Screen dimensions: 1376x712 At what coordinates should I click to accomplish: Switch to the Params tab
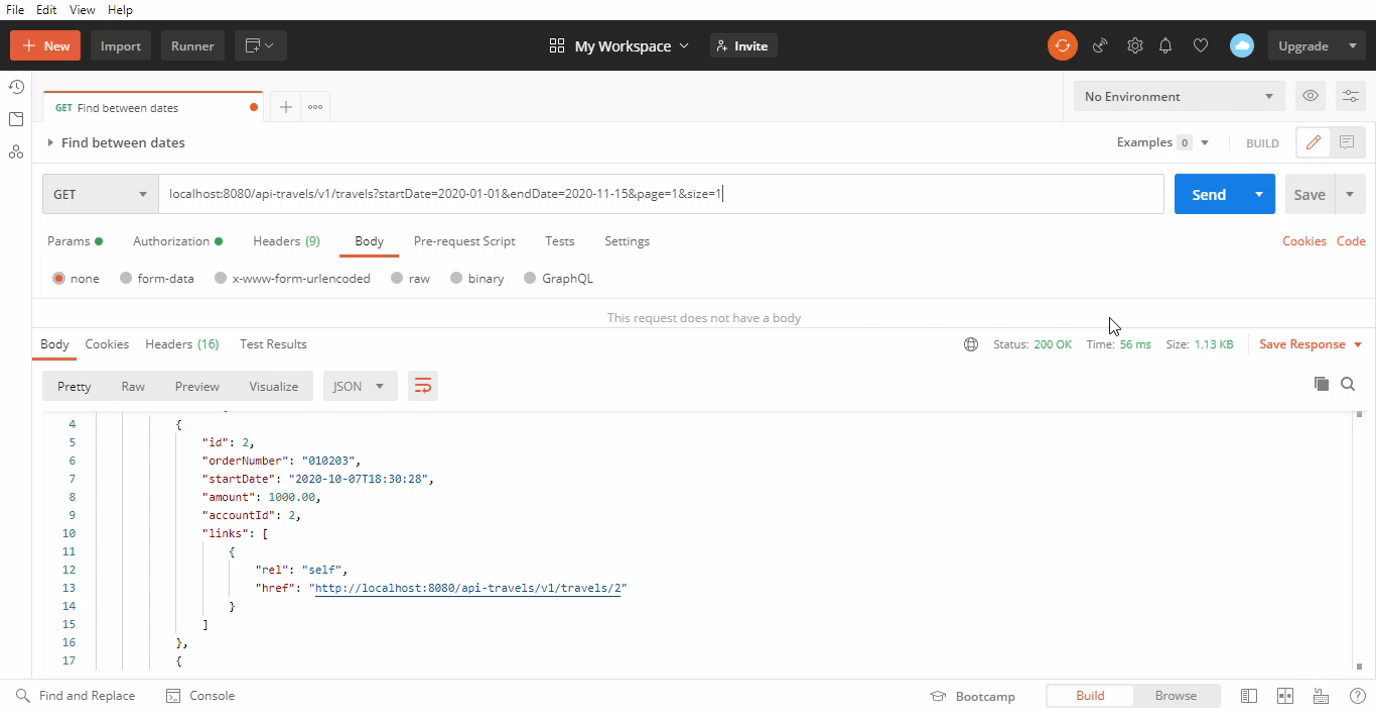tap(75, 241)
